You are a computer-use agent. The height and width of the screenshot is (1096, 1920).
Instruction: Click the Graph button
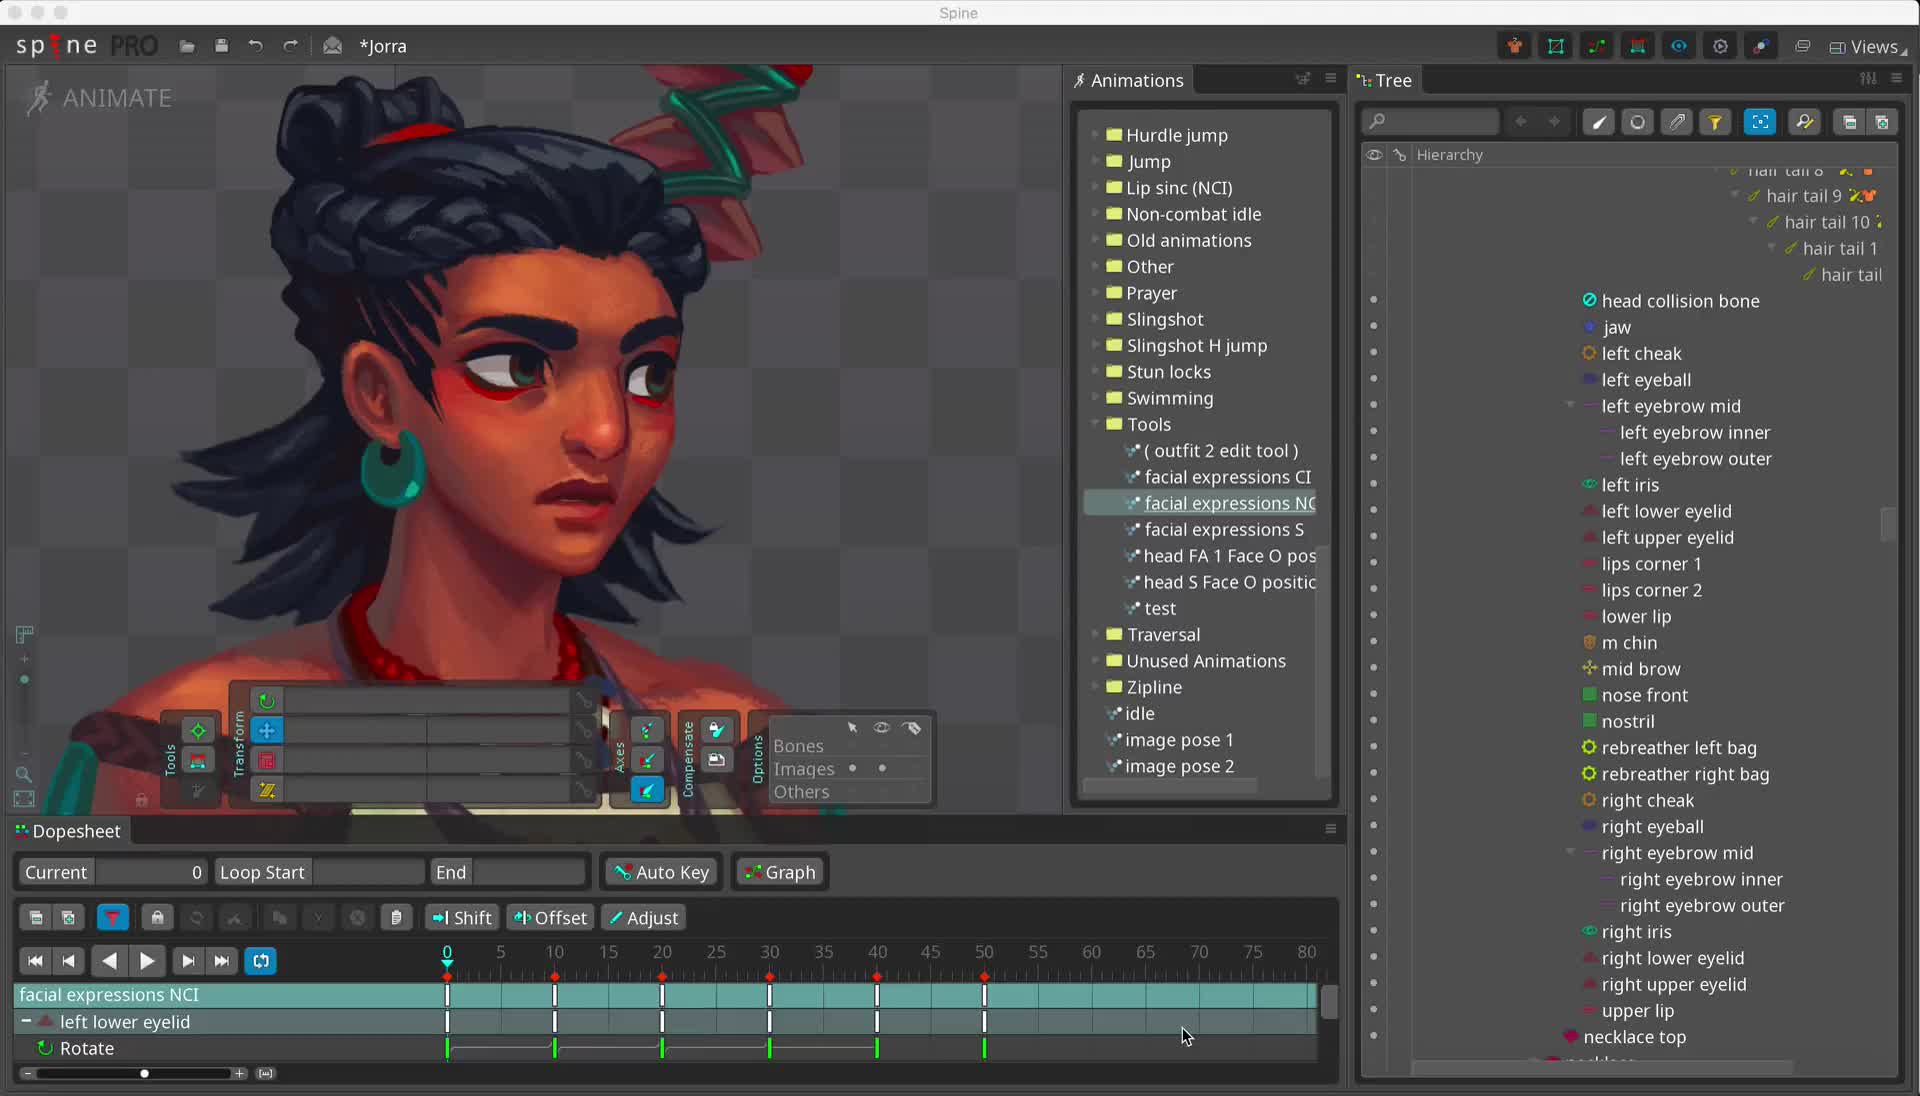(x=780, y=872)
